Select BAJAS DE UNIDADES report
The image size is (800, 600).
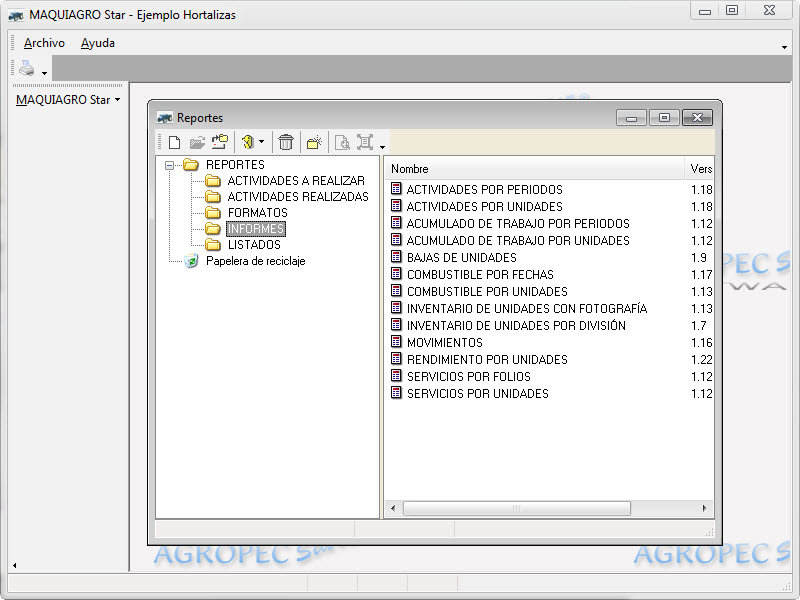(x=462, y=258)
